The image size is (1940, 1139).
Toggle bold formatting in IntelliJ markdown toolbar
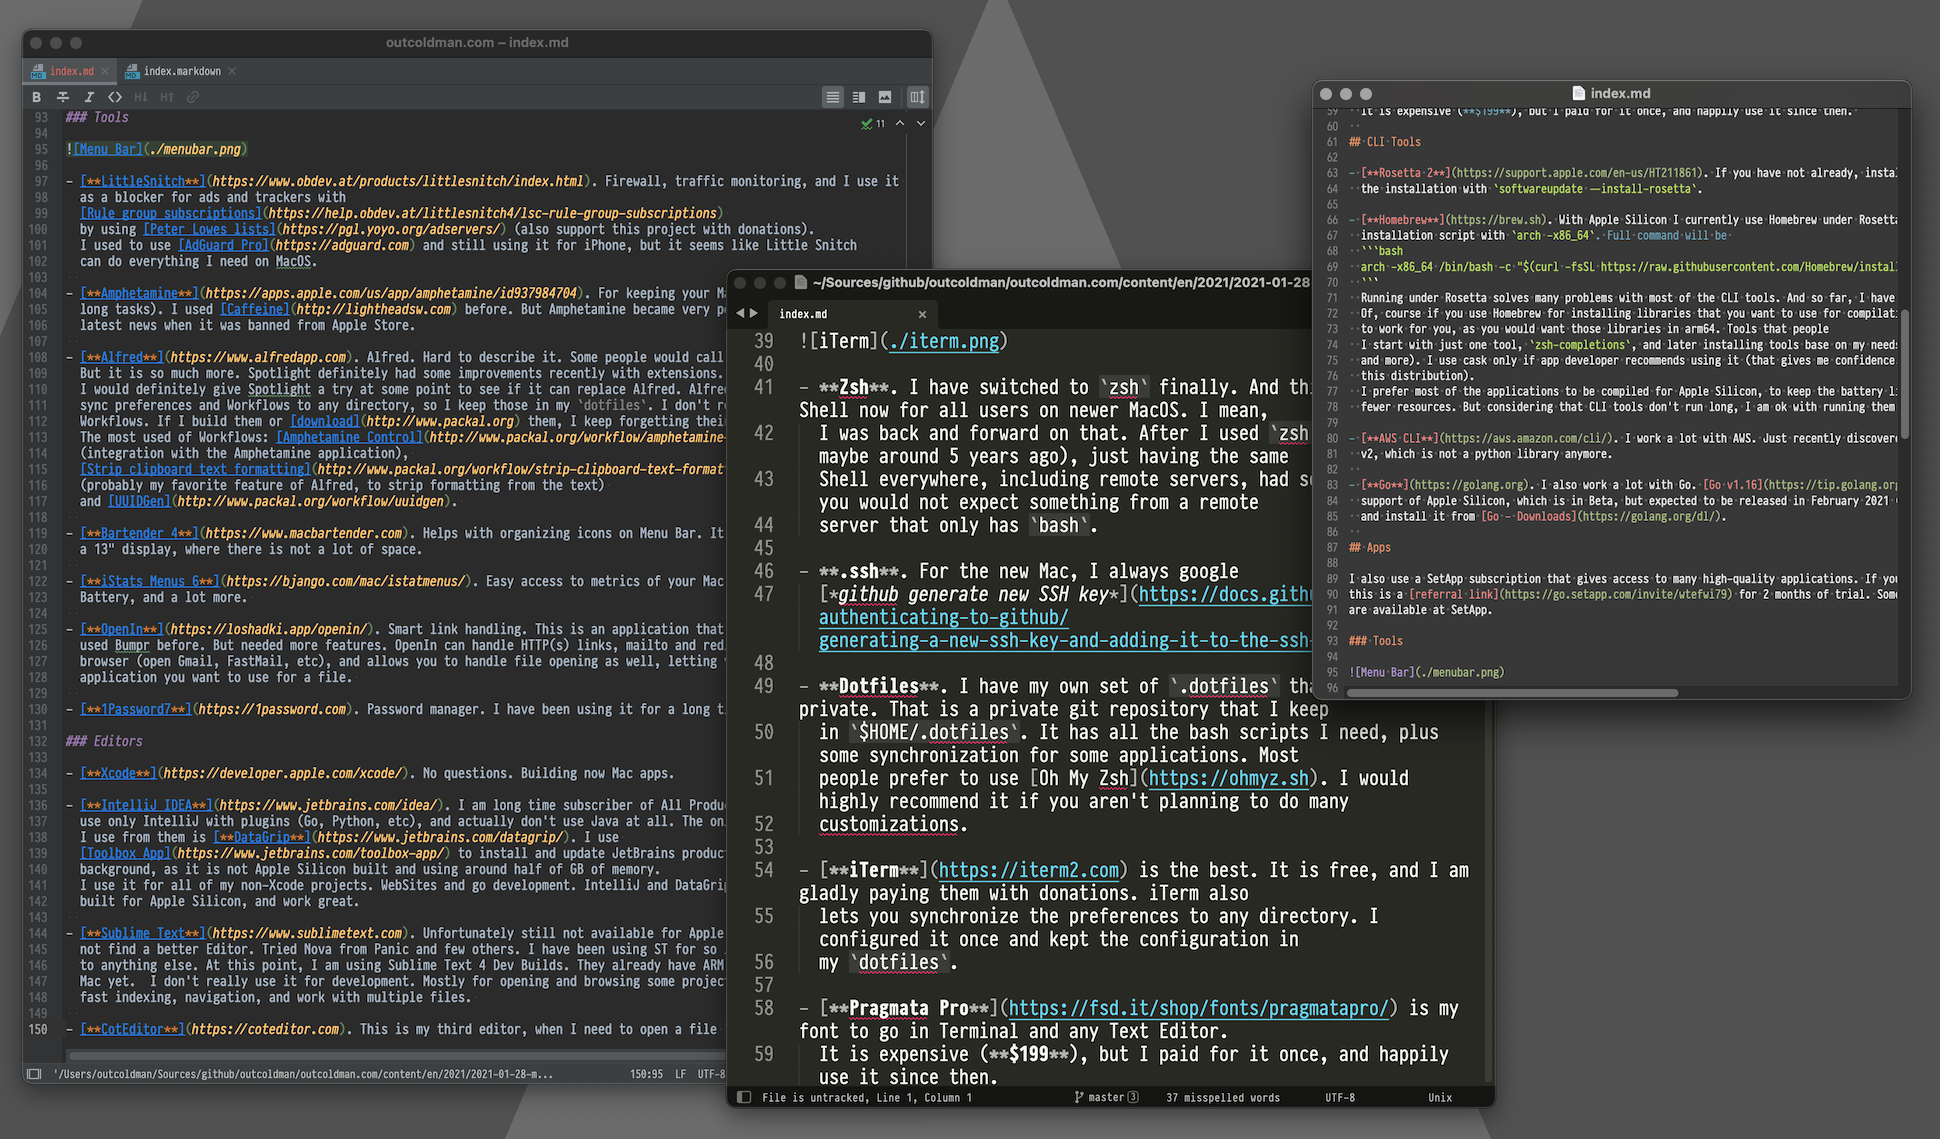coord(37,97)
